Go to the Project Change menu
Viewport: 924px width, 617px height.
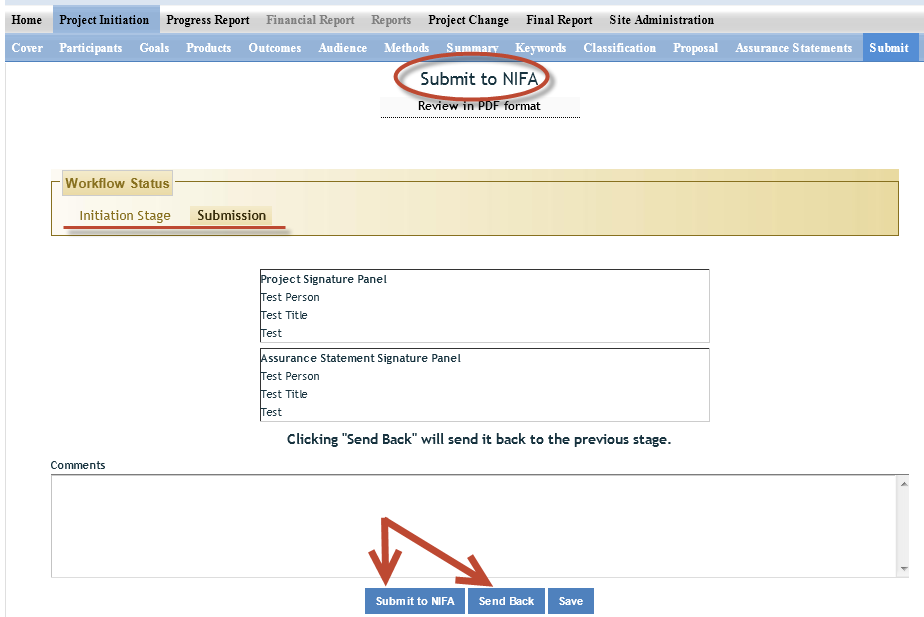[x=468, y=20]
